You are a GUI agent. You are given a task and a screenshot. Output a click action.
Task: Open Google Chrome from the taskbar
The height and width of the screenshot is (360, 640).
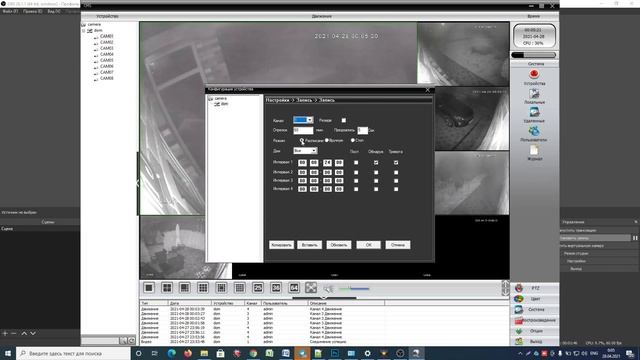point(253,353)
